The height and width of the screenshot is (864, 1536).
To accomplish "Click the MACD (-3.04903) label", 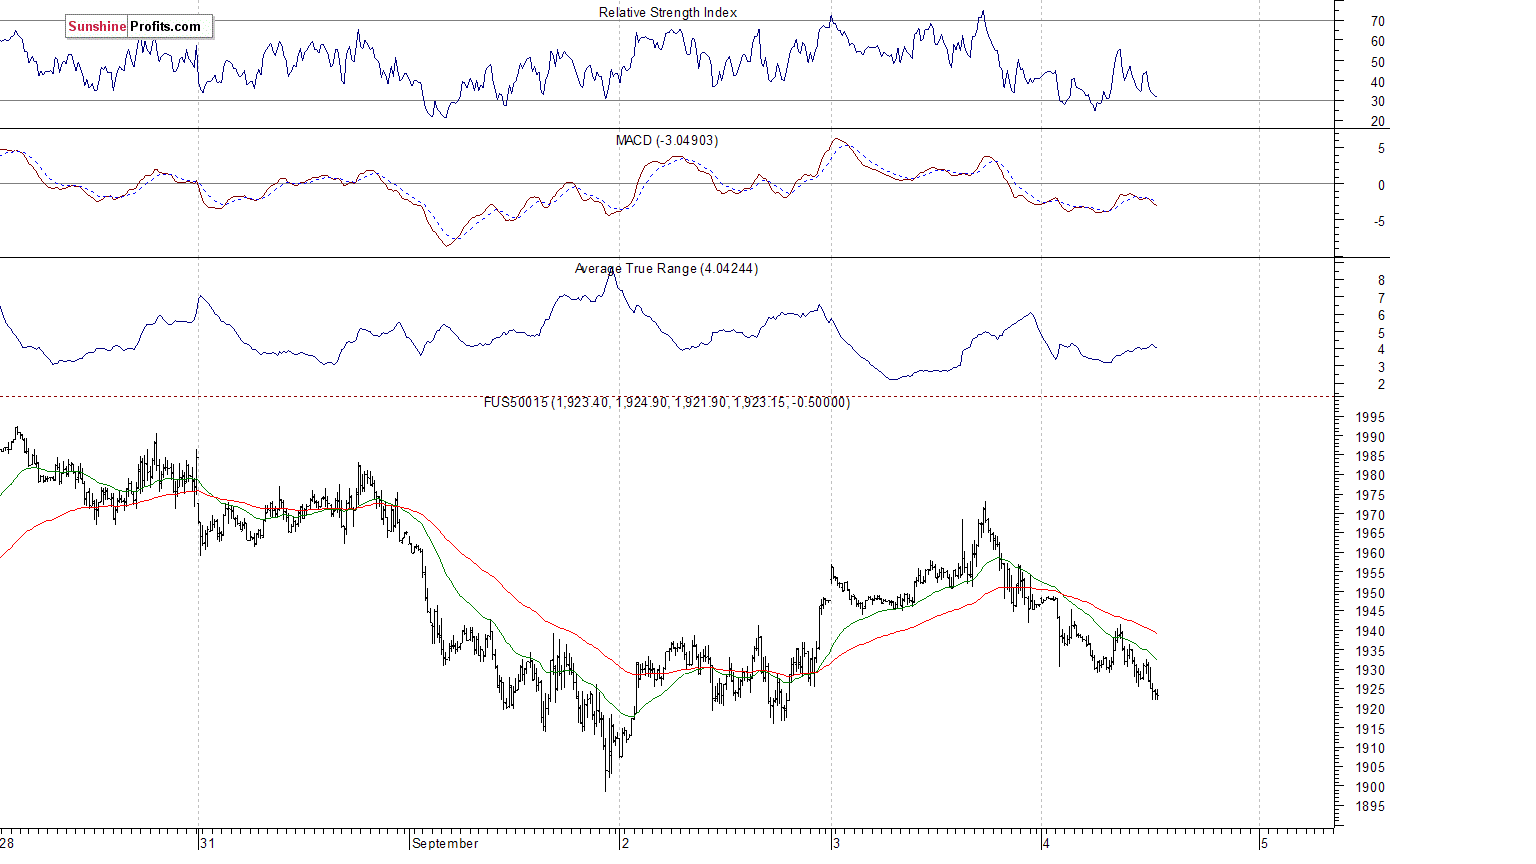I will tap(666, 140).
